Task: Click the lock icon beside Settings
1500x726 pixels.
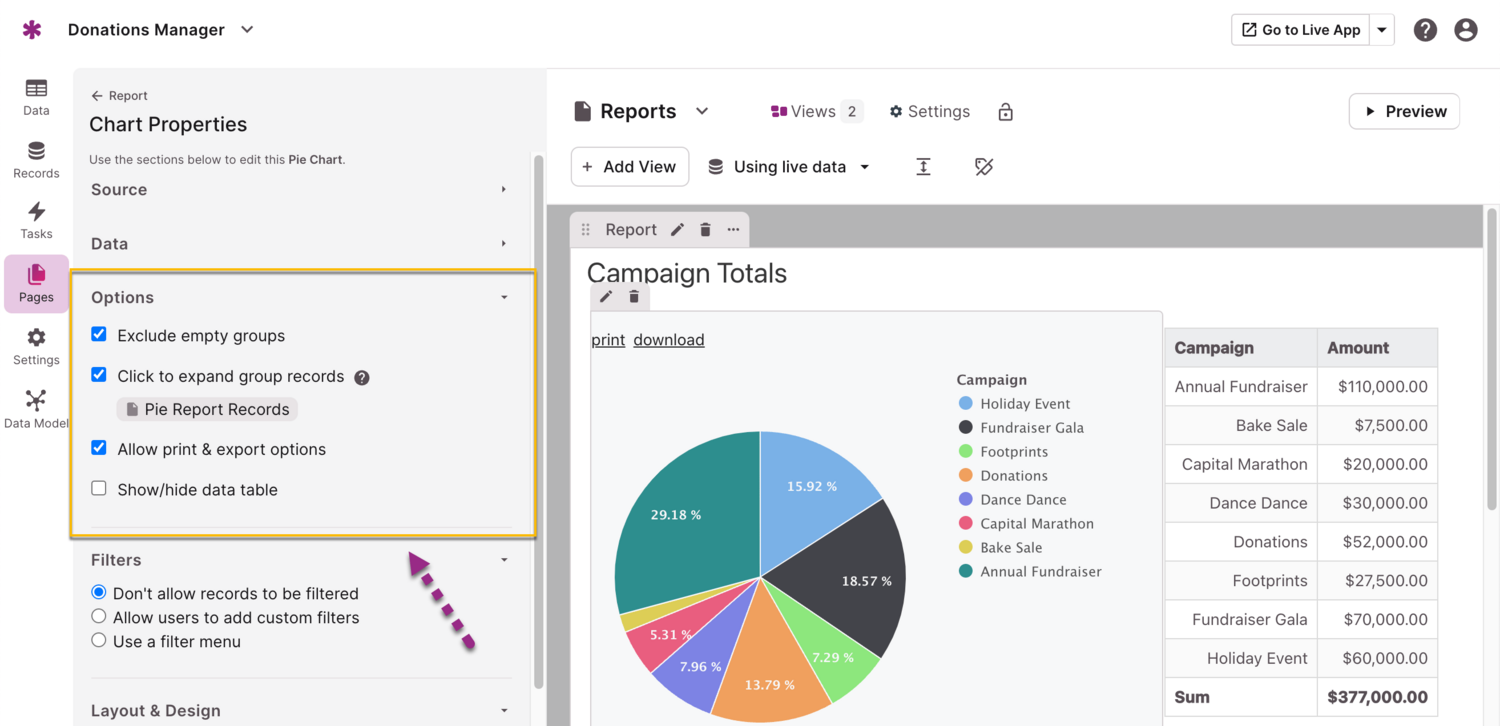Action: [1006, 112]
